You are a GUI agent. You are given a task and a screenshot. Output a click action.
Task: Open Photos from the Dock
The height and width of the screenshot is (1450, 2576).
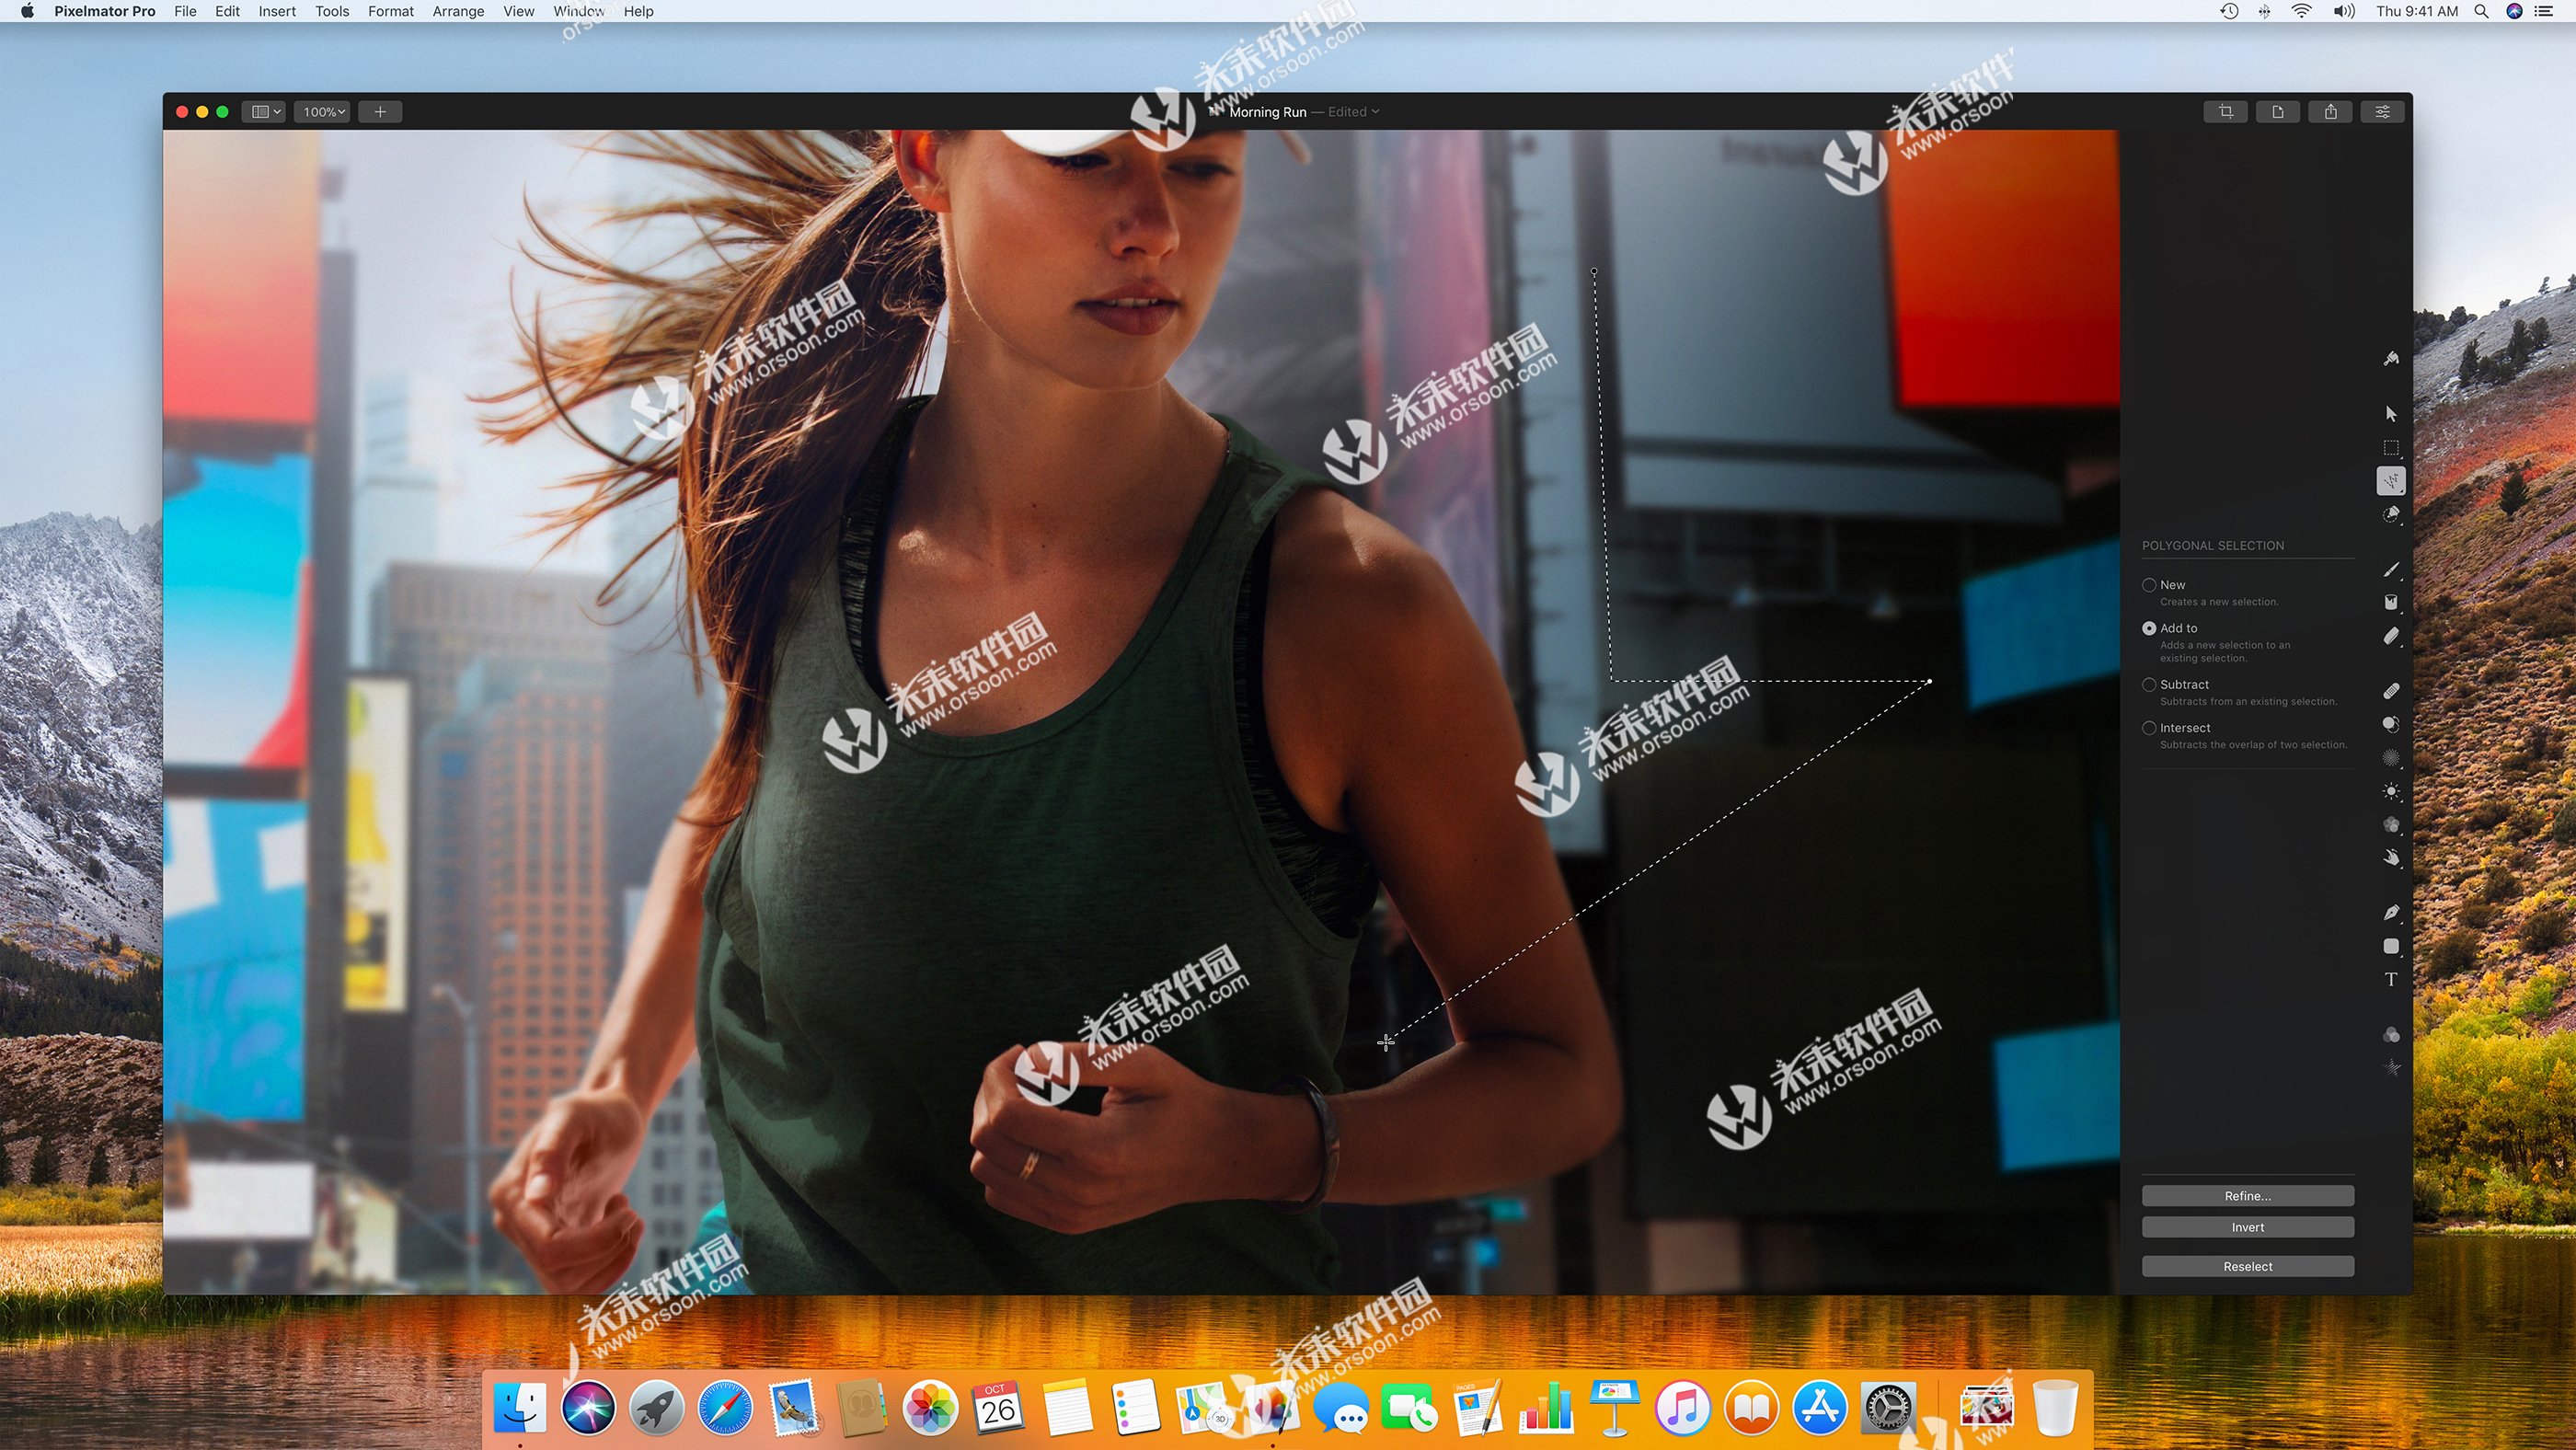click(x=930, y=1407)
